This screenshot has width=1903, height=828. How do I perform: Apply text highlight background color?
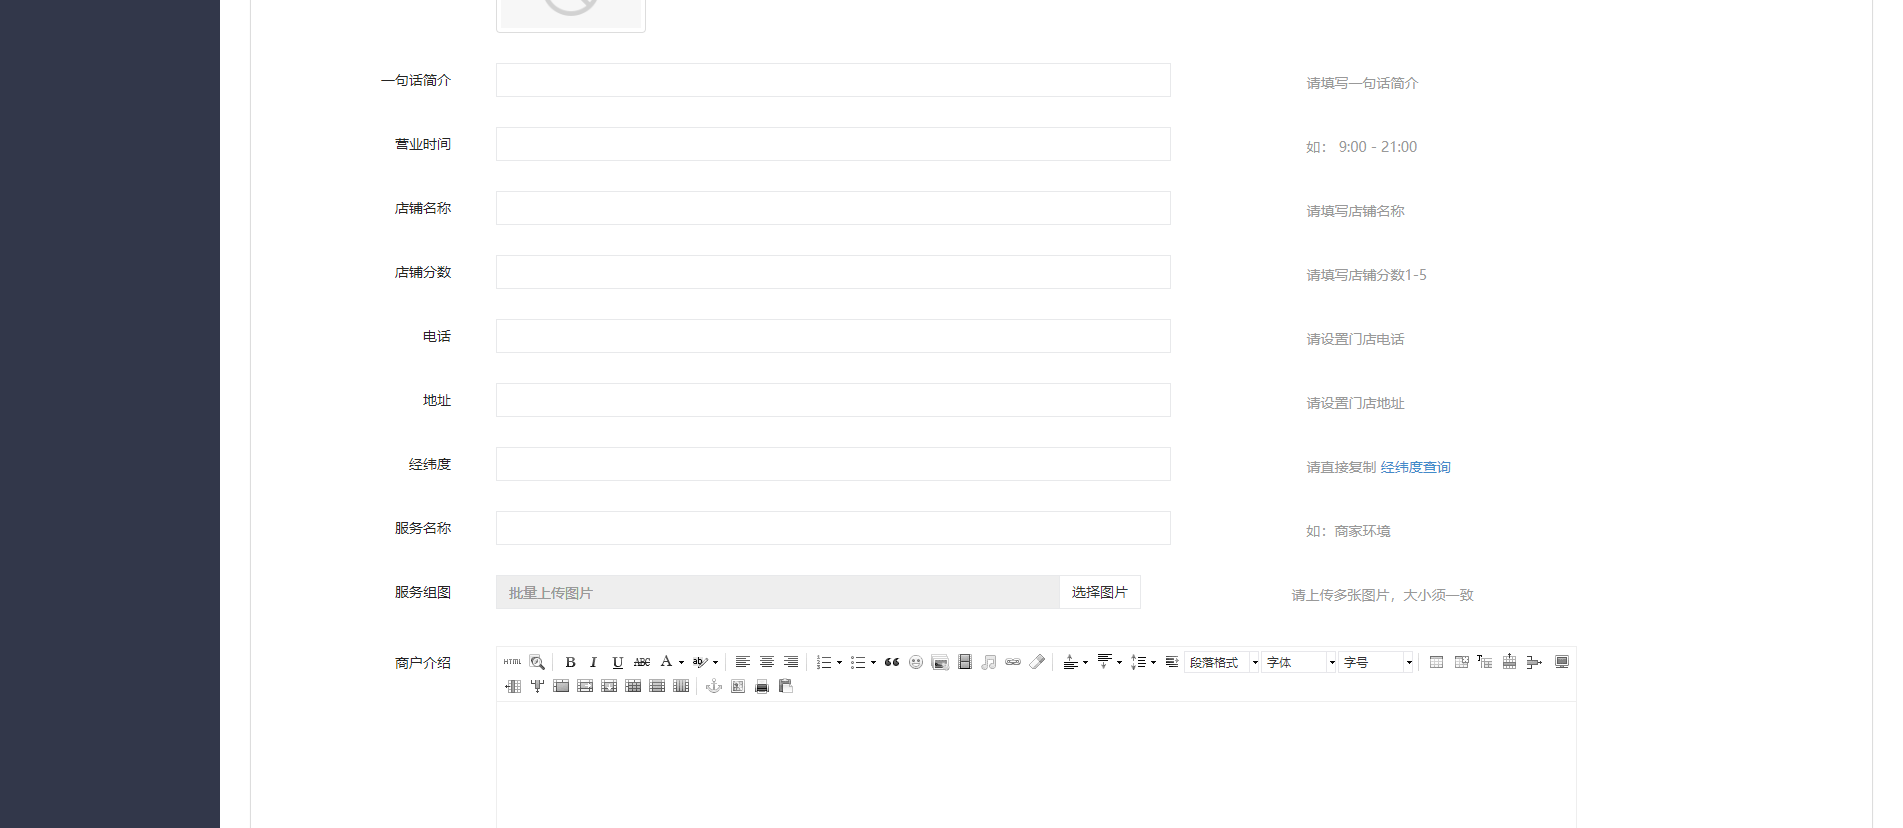tap(700, 662)
